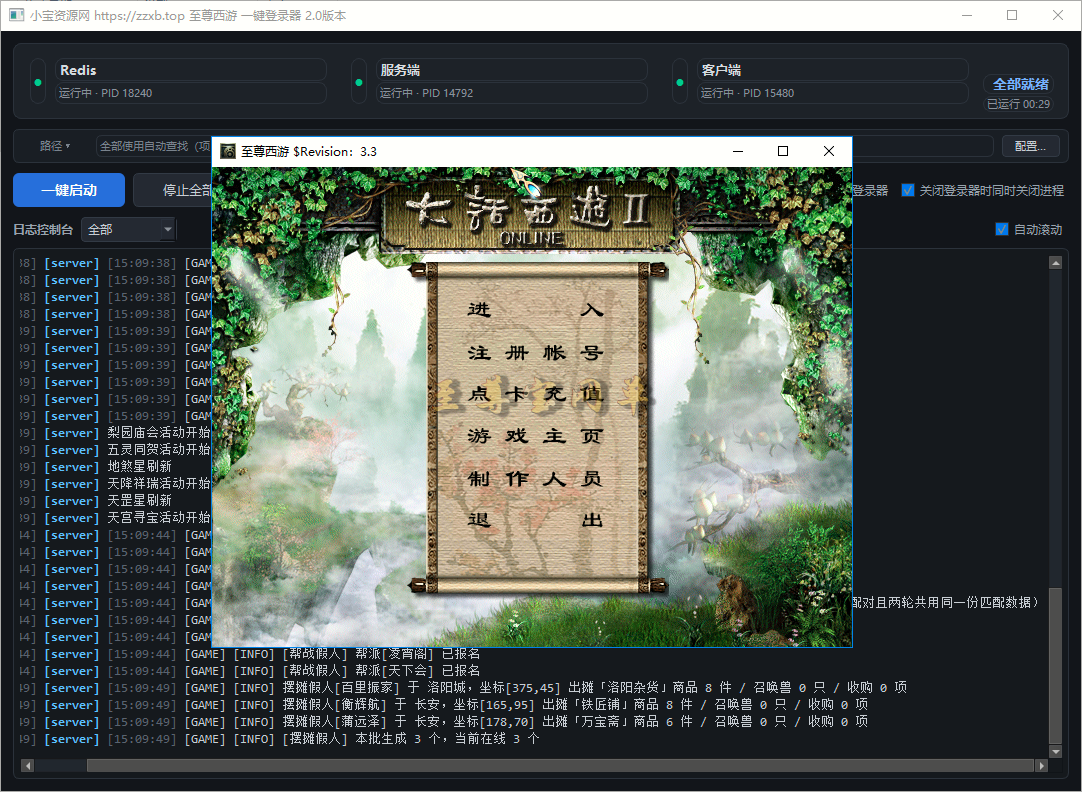
Task: Choose 点卡充值 on the game menu
Action: click(535, 394)
